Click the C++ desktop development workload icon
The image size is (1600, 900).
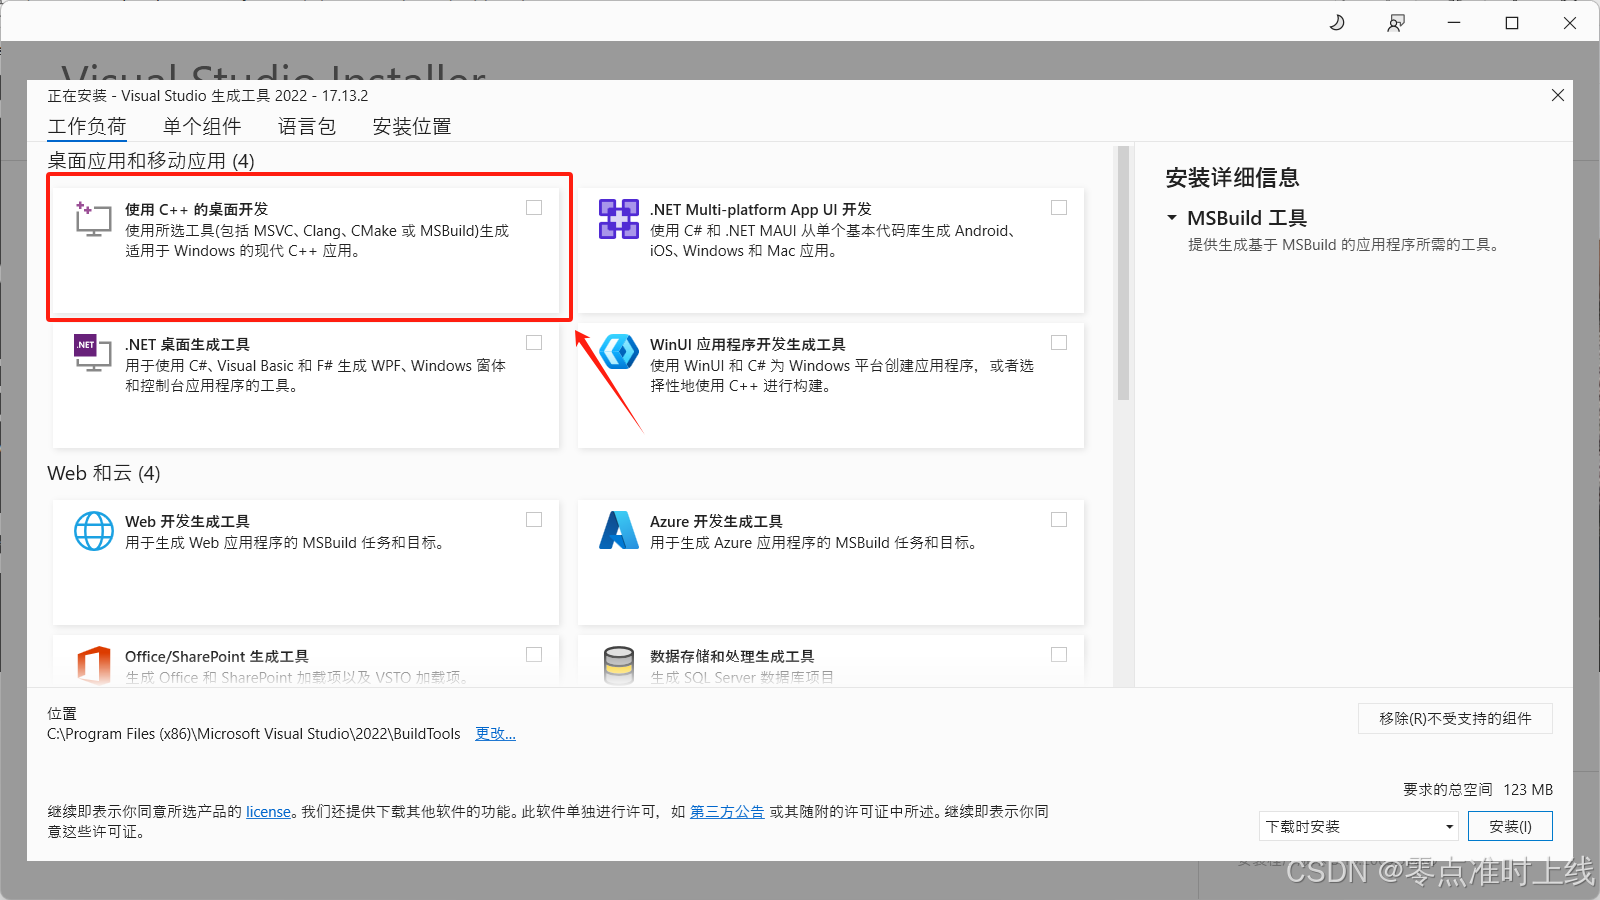point(93,218)
